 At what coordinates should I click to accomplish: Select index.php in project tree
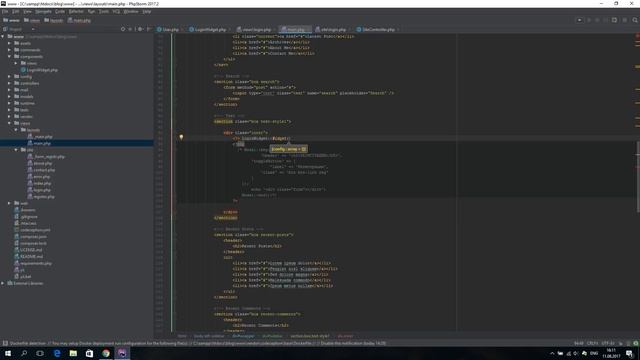[39, 183]
